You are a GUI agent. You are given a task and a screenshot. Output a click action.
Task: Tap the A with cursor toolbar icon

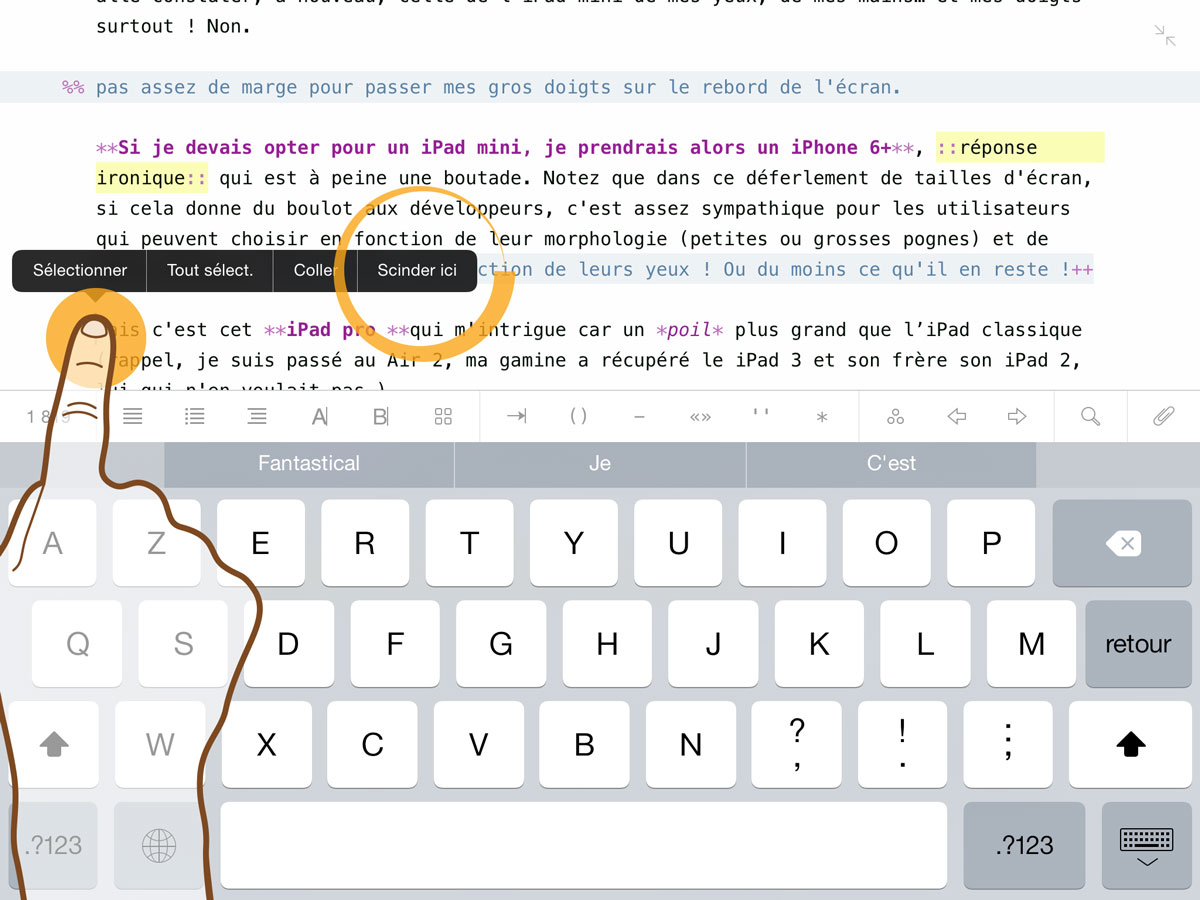click(x=320, y=417)
